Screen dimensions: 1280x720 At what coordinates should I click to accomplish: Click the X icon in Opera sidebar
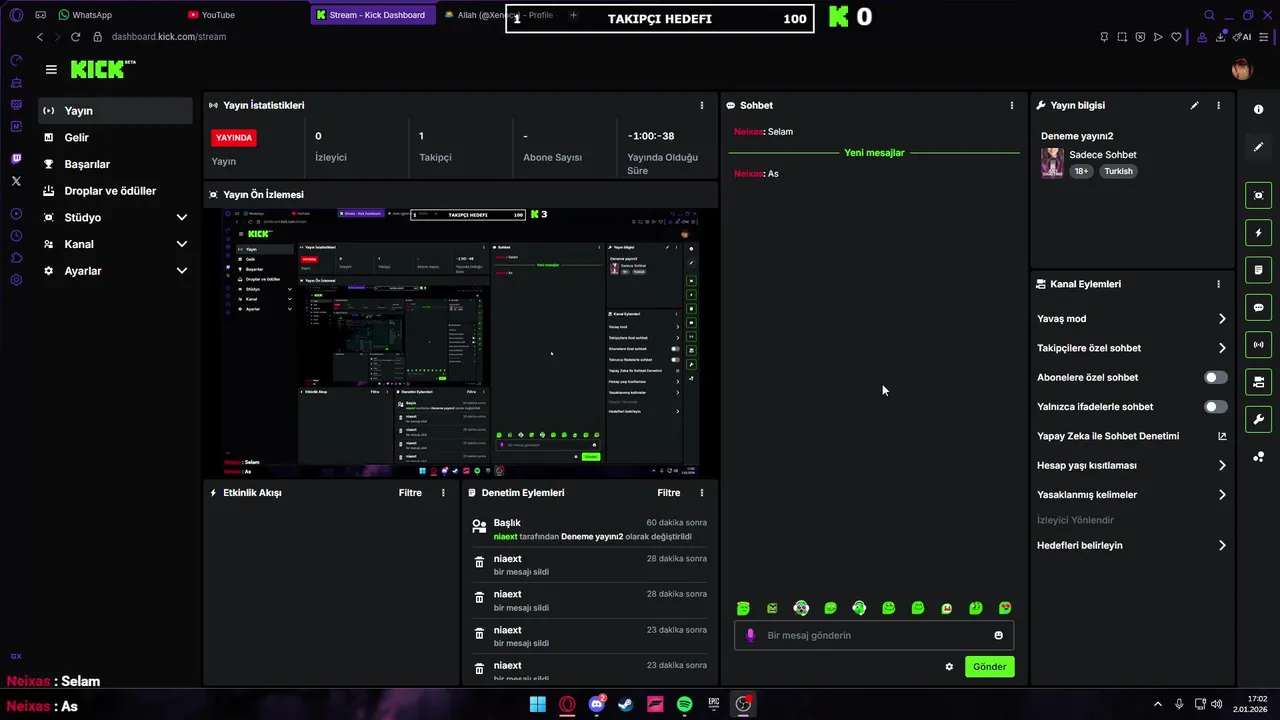(16, 181)
